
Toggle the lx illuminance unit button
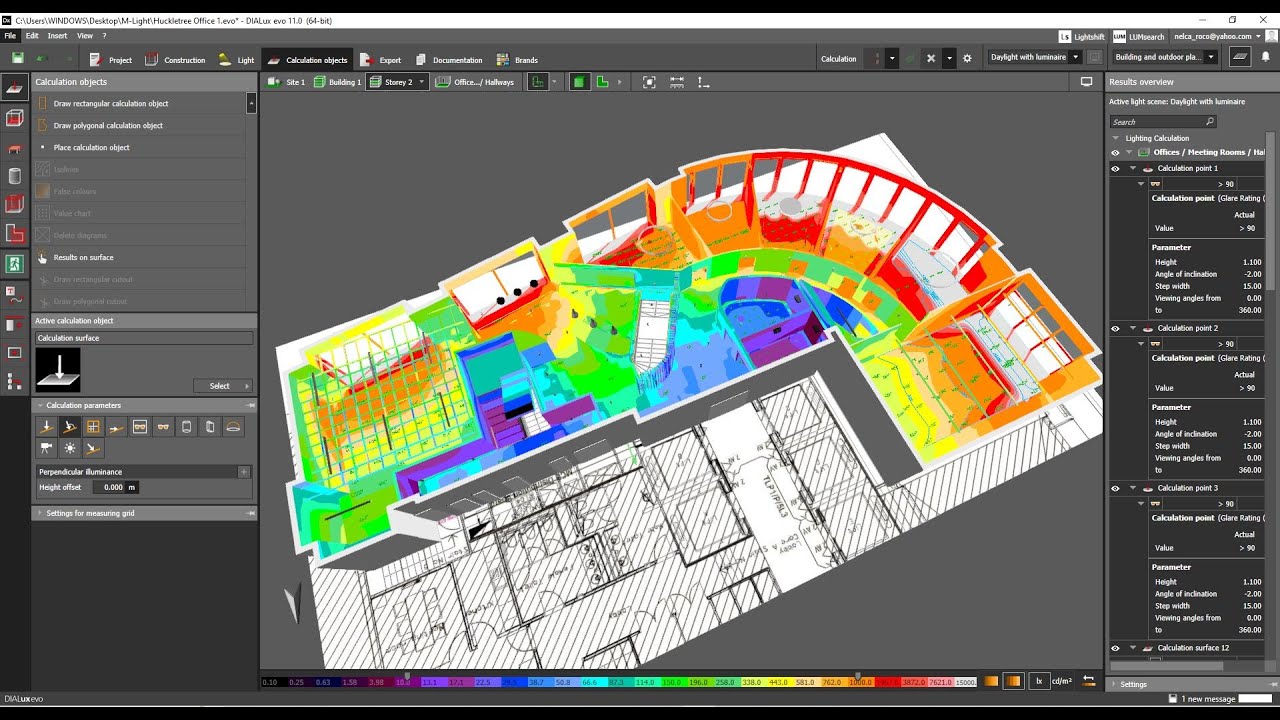pyautogui.click(x=1039, y=681)
